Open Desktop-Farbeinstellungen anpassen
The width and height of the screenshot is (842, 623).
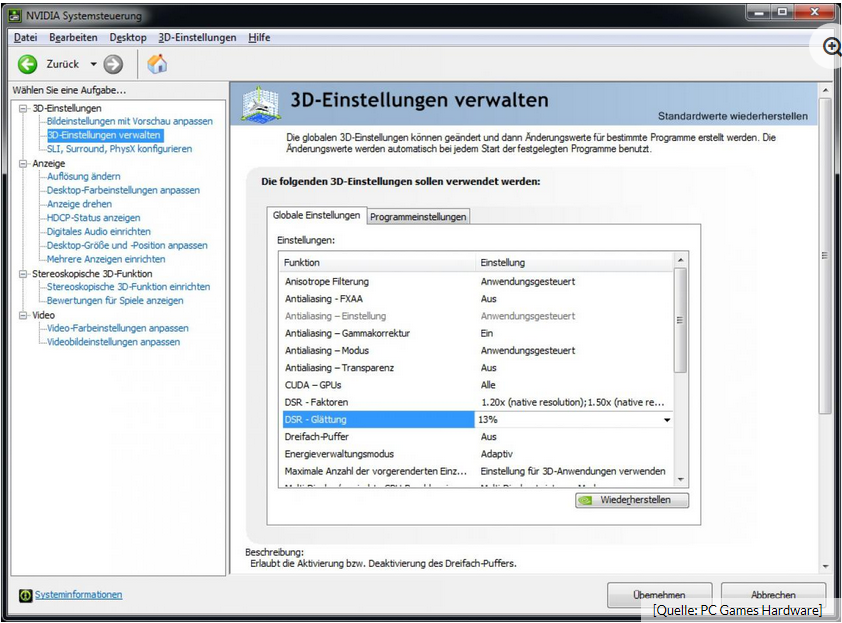tap(123, 190)
